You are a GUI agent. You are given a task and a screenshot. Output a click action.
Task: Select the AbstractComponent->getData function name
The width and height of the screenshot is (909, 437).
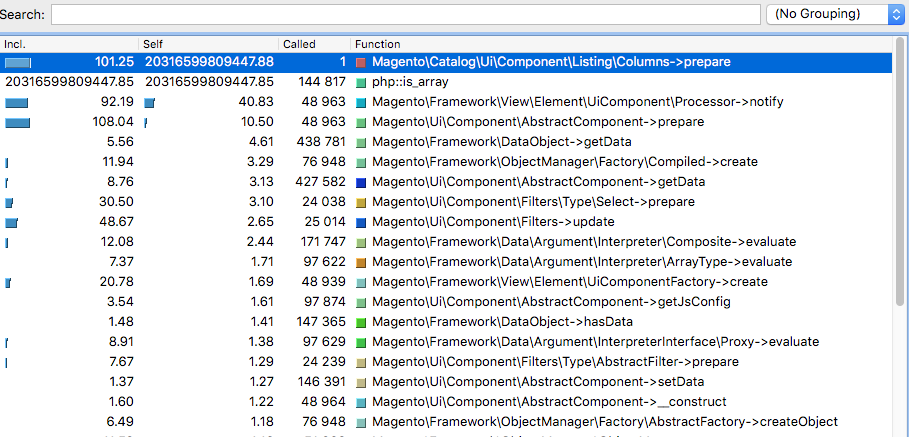(539, 182)
